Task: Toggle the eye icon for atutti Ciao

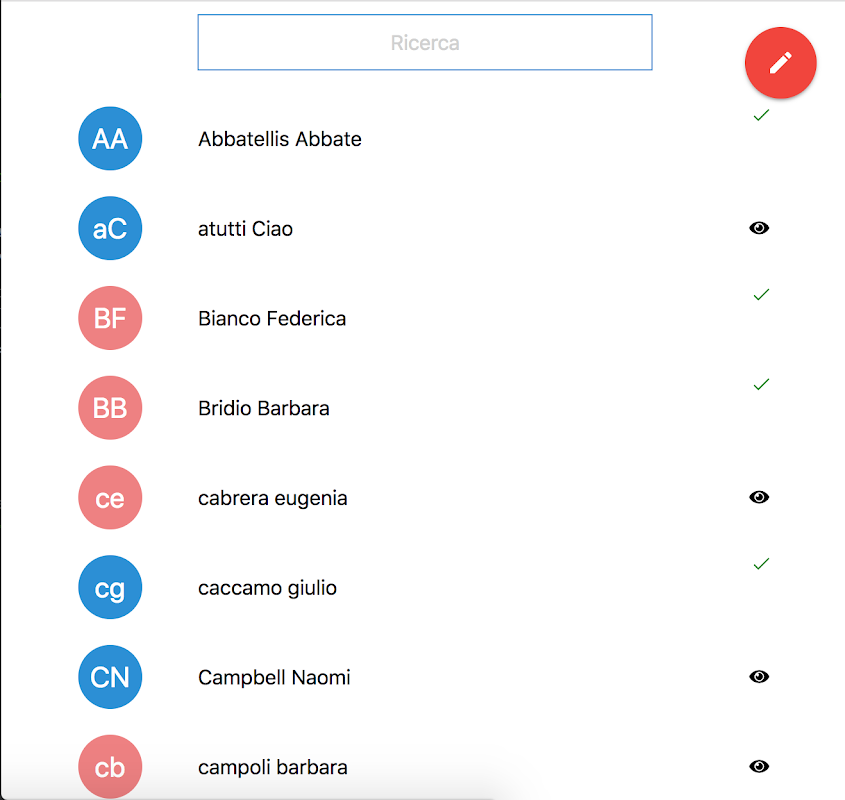Action: [x=759, y=228]
